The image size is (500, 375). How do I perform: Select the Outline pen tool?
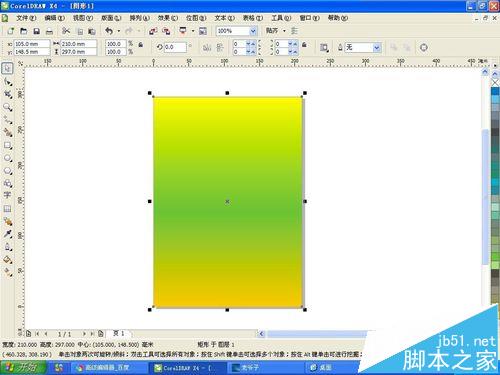tap(8, 247)
